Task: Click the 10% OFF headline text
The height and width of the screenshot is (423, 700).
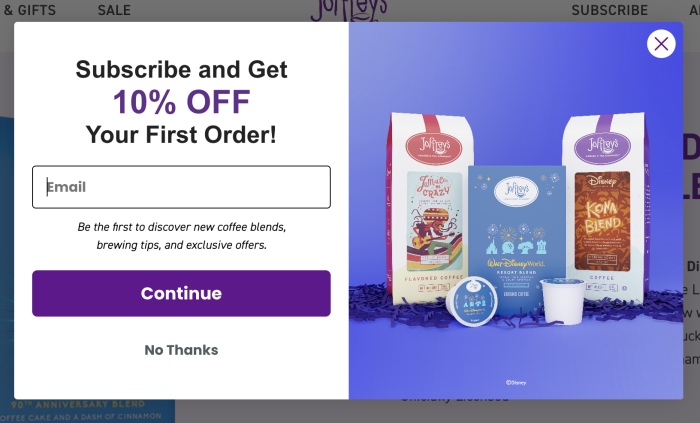Action: click(x=181, y=102)
